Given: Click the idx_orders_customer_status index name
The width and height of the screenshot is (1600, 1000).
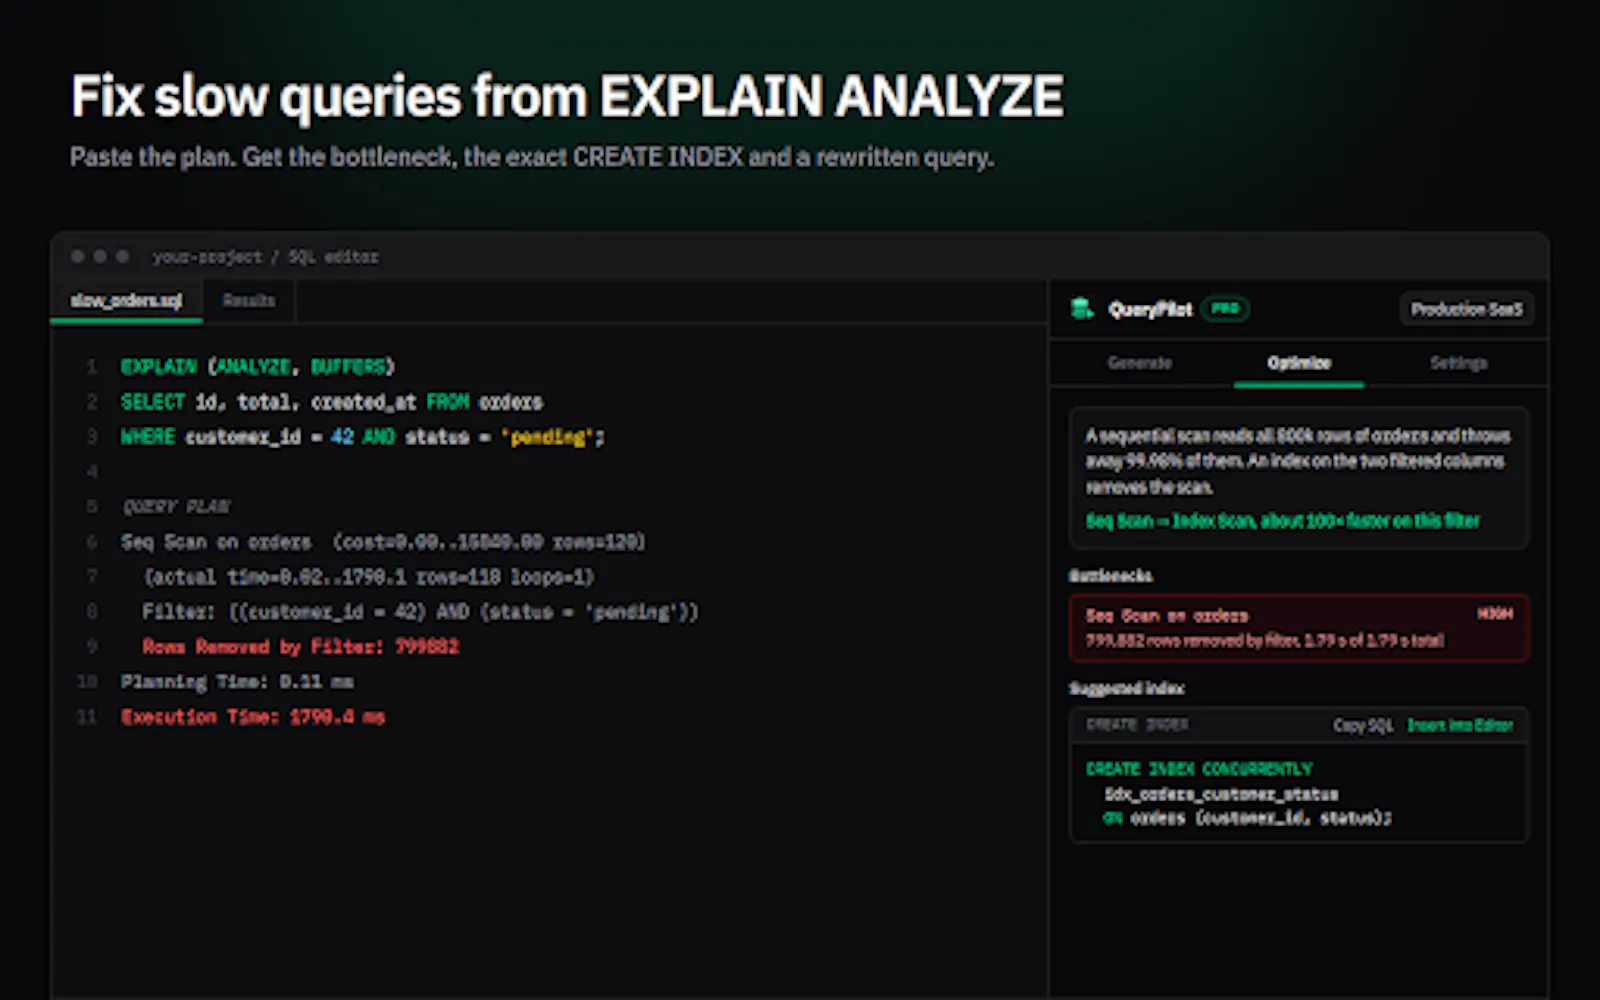Looking at the screenshot, I should 1221,794.
